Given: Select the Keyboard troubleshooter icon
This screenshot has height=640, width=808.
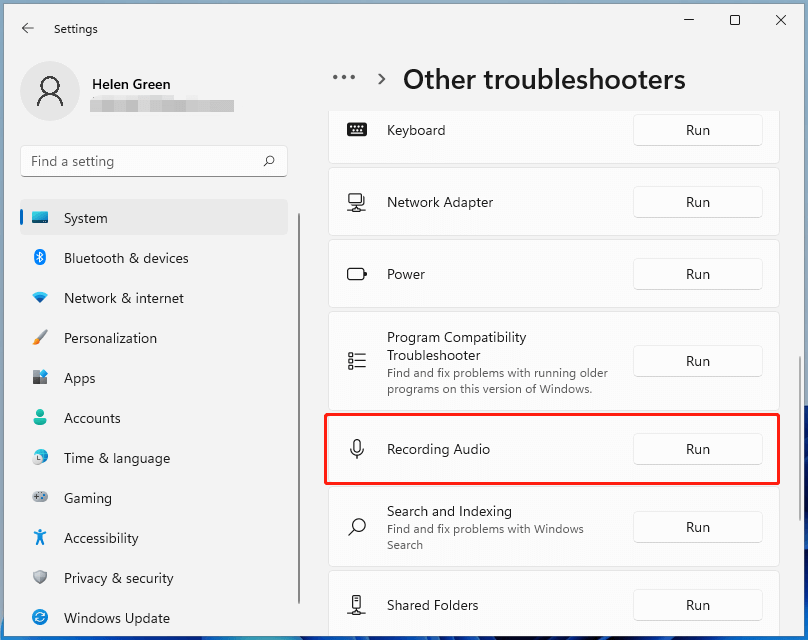Looking at the screenshot, I should (x=357, y=130).
